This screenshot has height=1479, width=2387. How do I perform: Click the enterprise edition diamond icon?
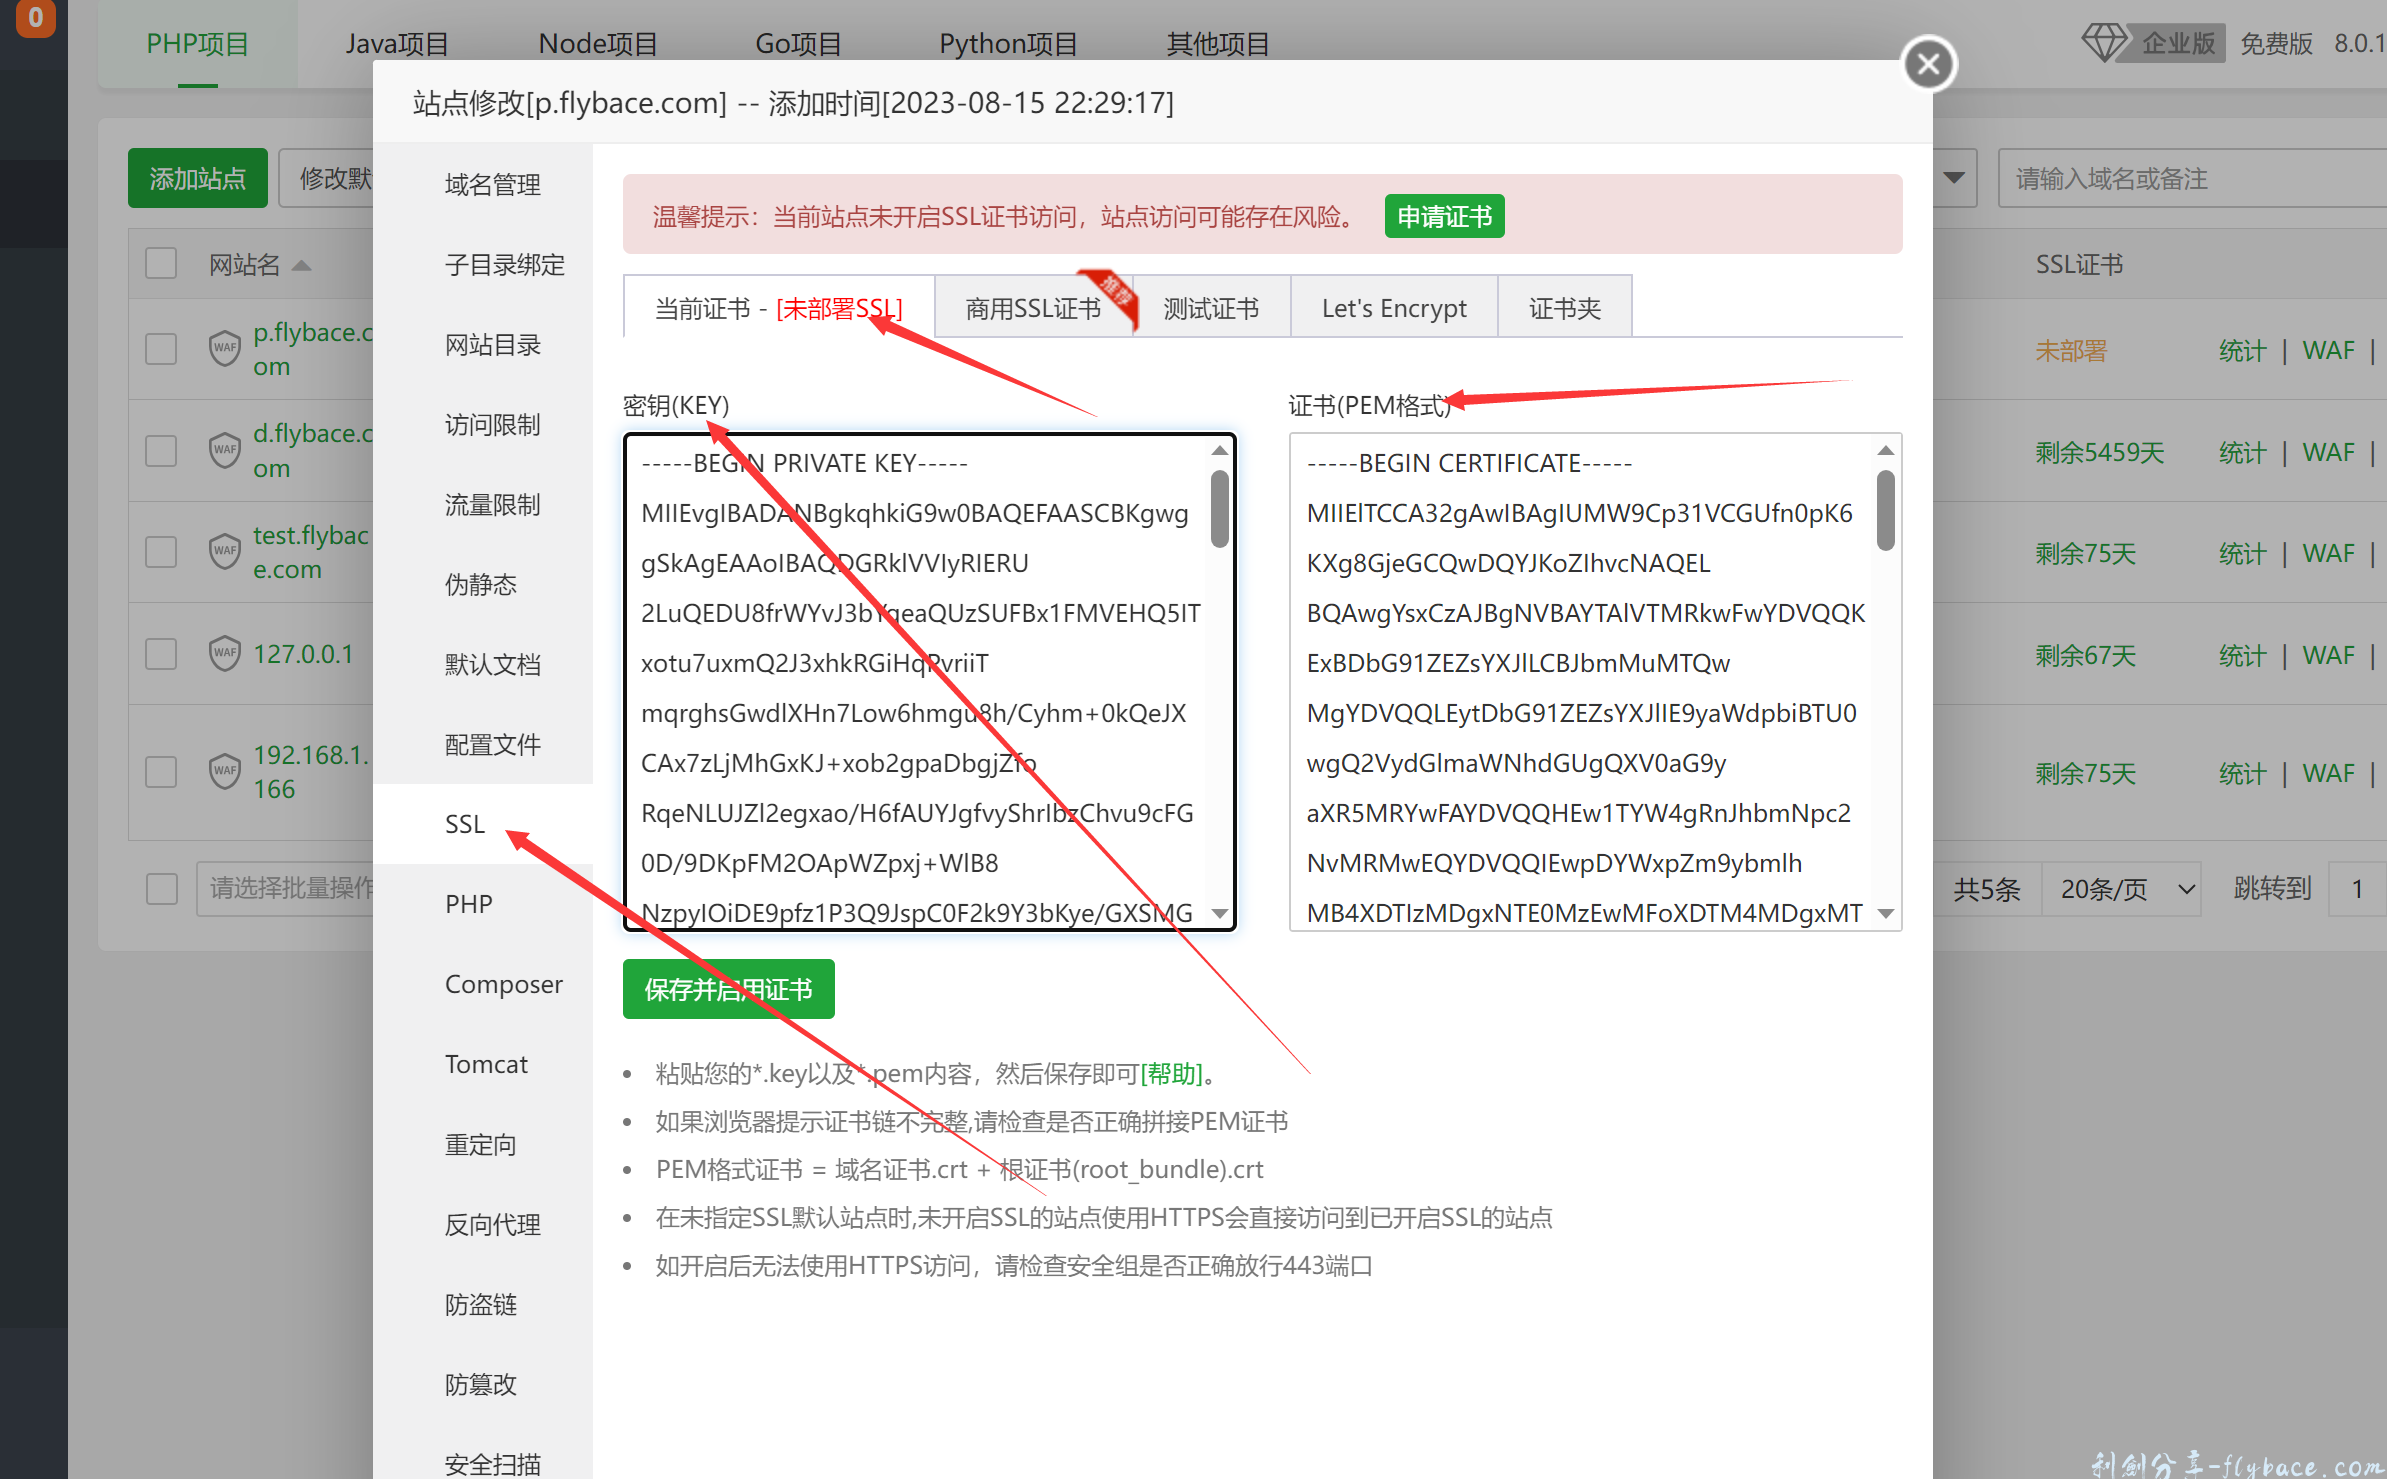pyautogui.click(x=2104, y=43)
